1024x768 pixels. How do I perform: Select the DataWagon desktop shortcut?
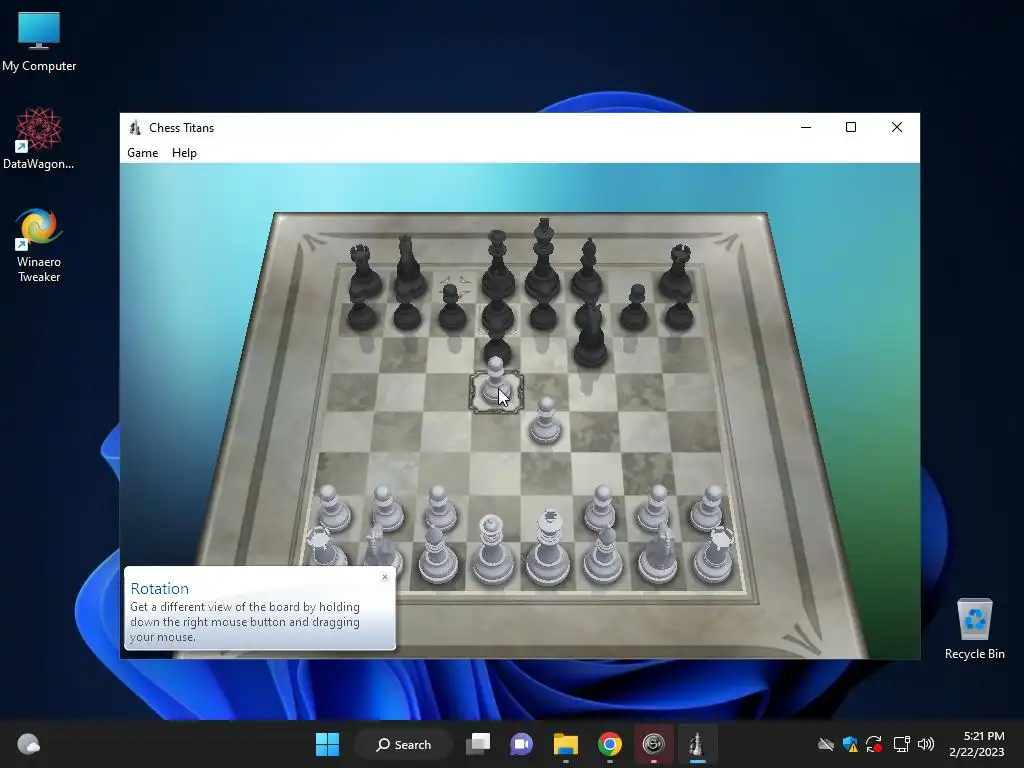click(39, 138)
